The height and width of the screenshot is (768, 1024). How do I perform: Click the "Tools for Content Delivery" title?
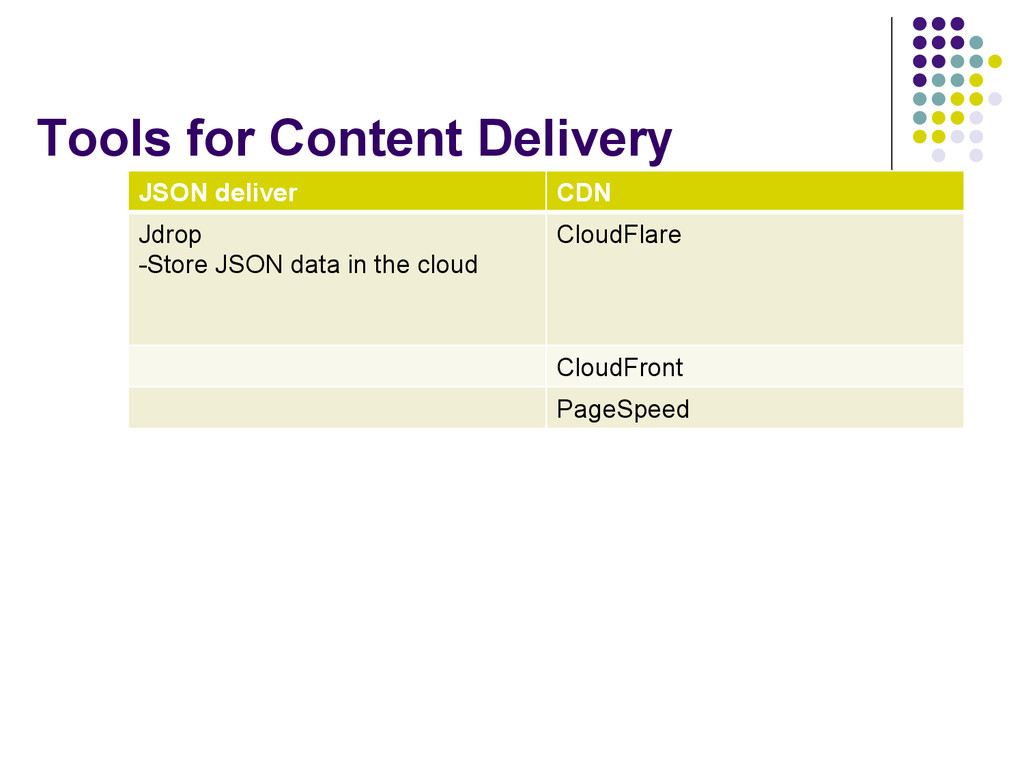tap(354, 138)
